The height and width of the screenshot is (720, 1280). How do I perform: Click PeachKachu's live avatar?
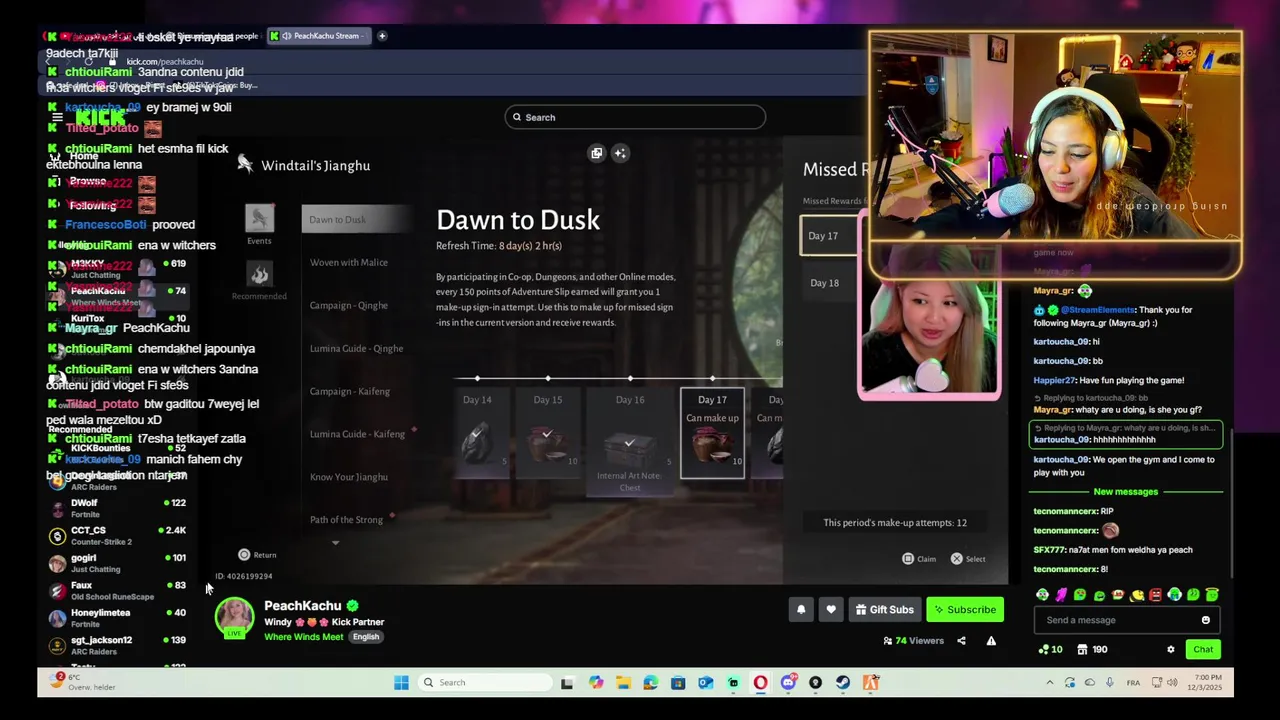coord(235,617)
